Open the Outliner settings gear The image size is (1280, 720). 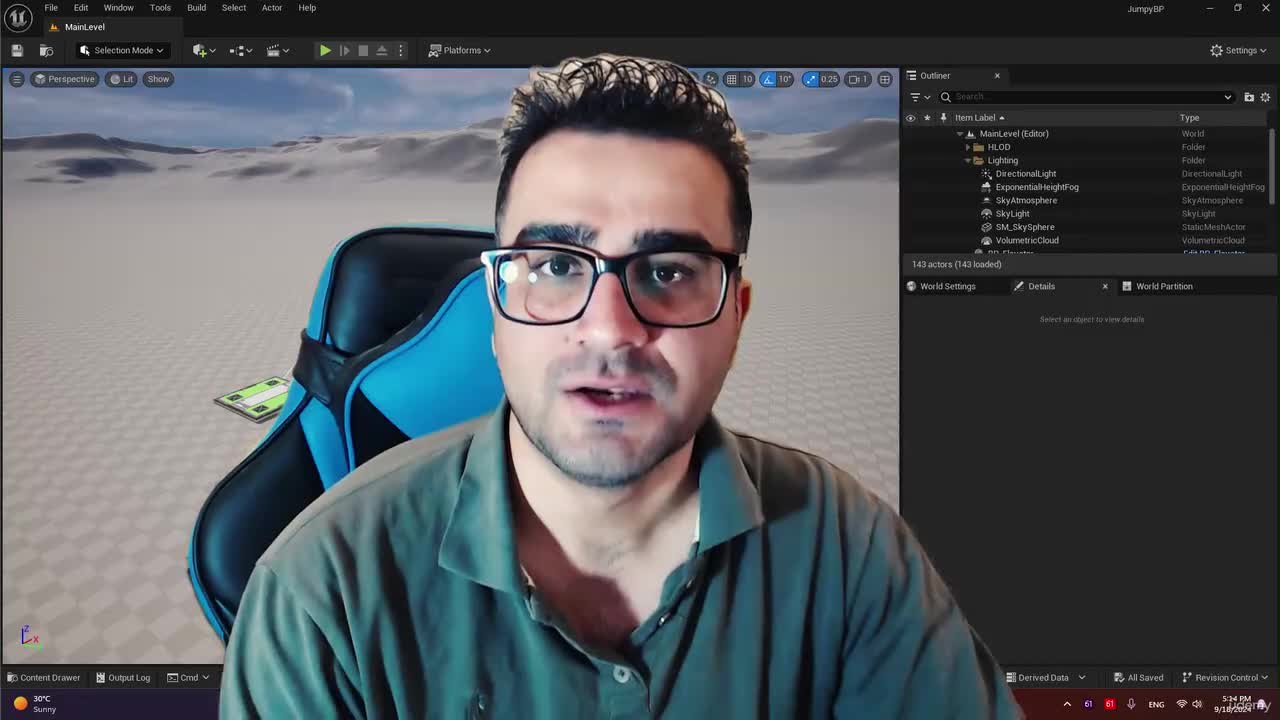1265,97
